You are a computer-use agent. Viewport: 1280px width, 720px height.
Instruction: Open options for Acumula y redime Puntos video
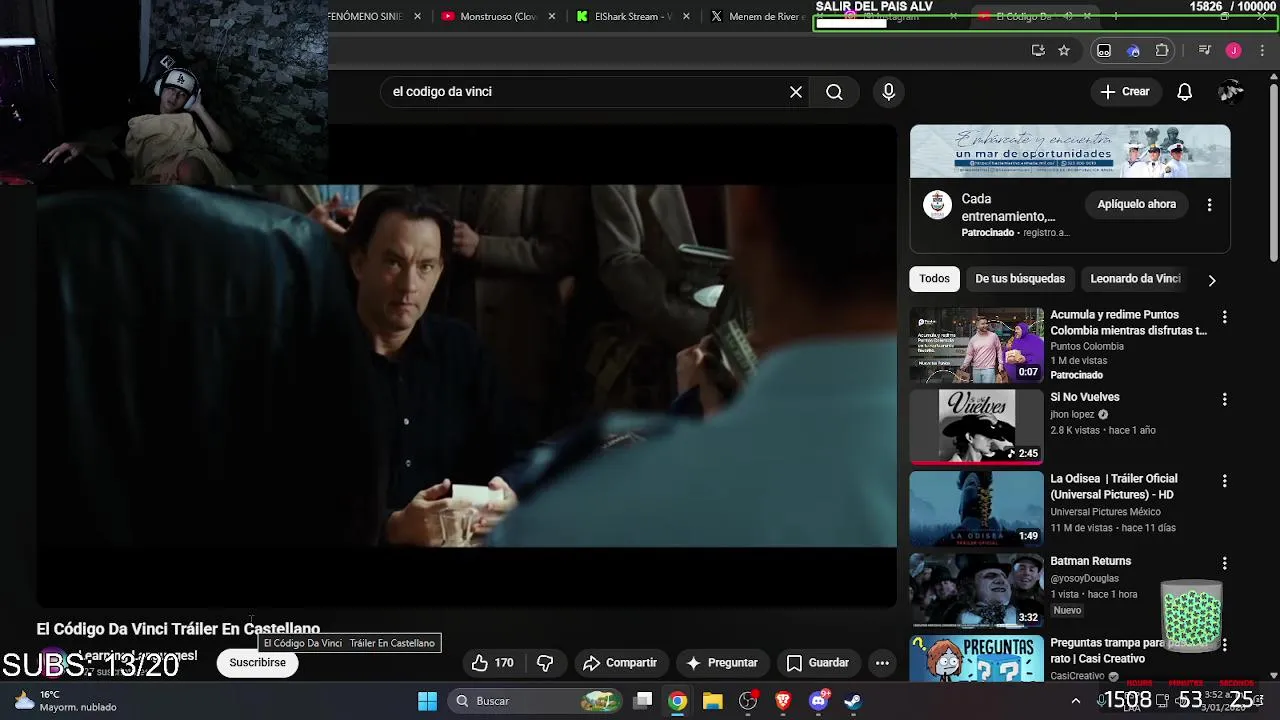pos(1224,317)
